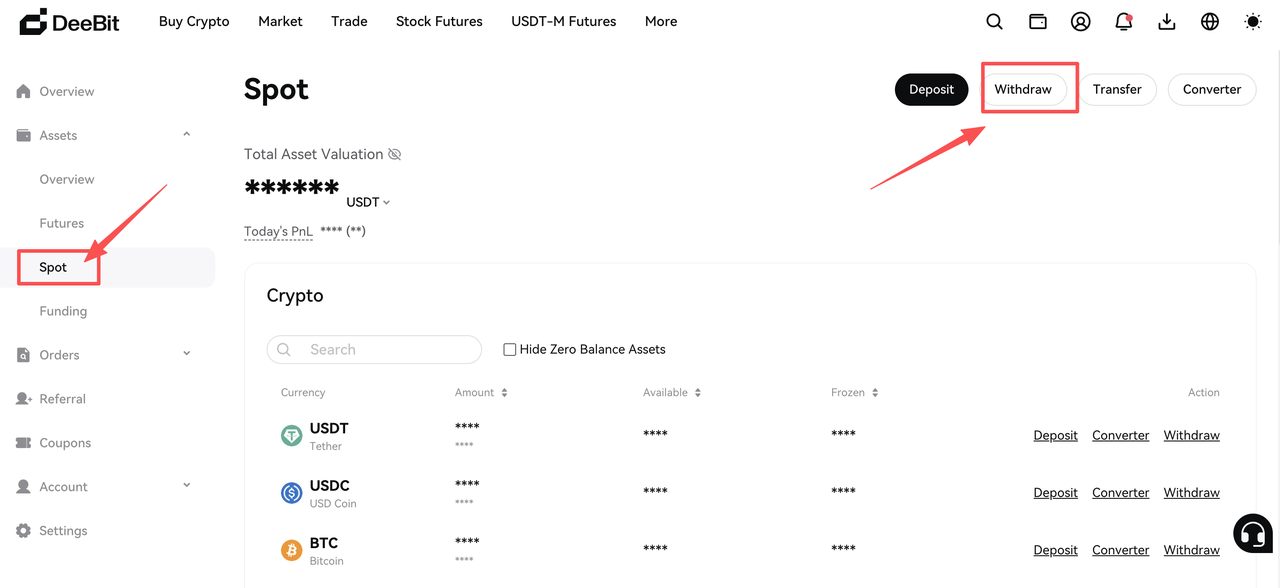Click Converter link in BTC row
The width and height of the screenshot is (1280, 588).
tap(1121, 550)
